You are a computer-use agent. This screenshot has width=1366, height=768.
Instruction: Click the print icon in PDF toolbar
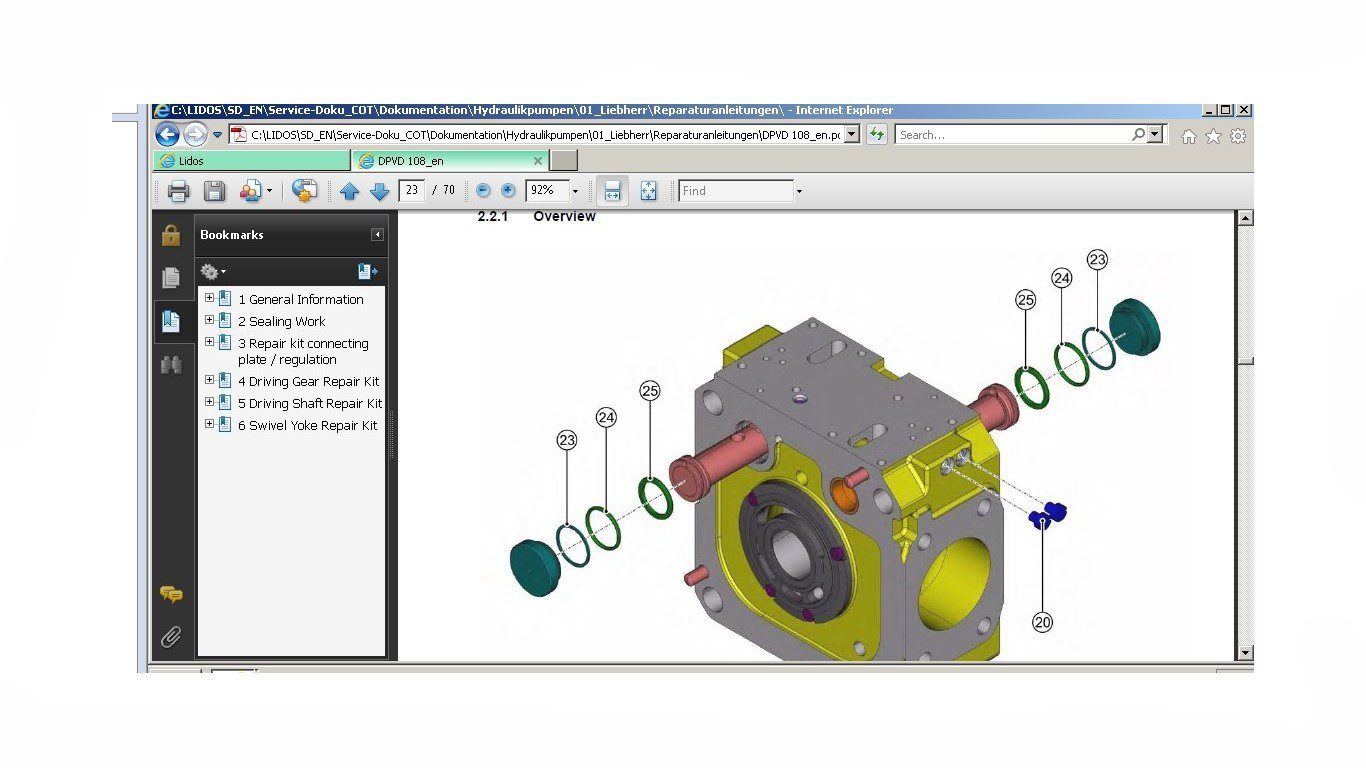[179, 191]
